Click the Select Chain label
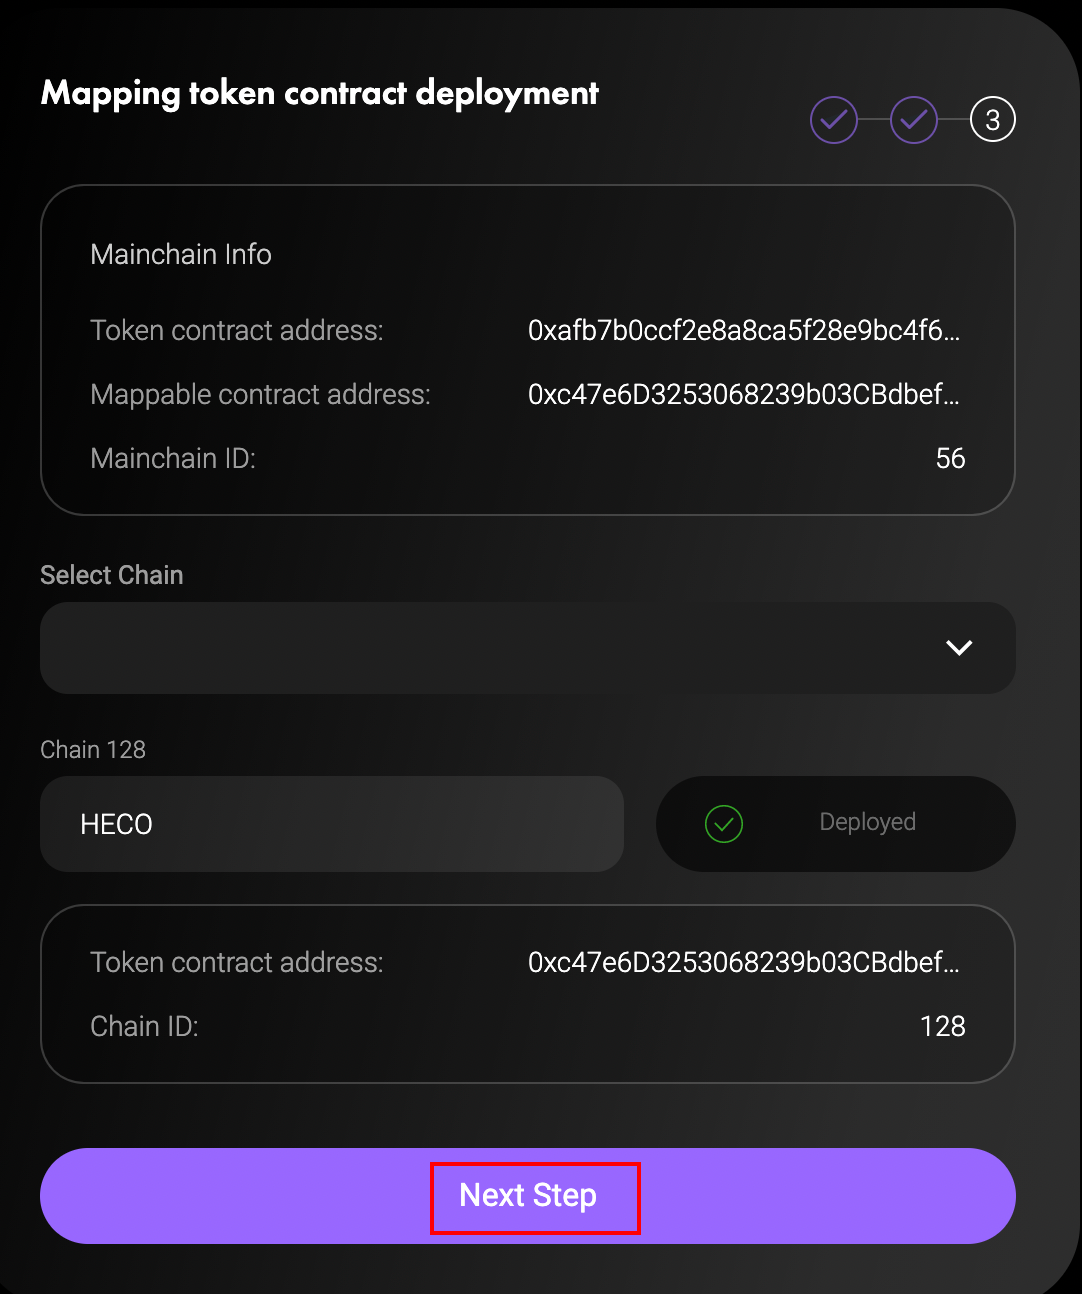The image size is (1082, 1294). click(112, 575)
